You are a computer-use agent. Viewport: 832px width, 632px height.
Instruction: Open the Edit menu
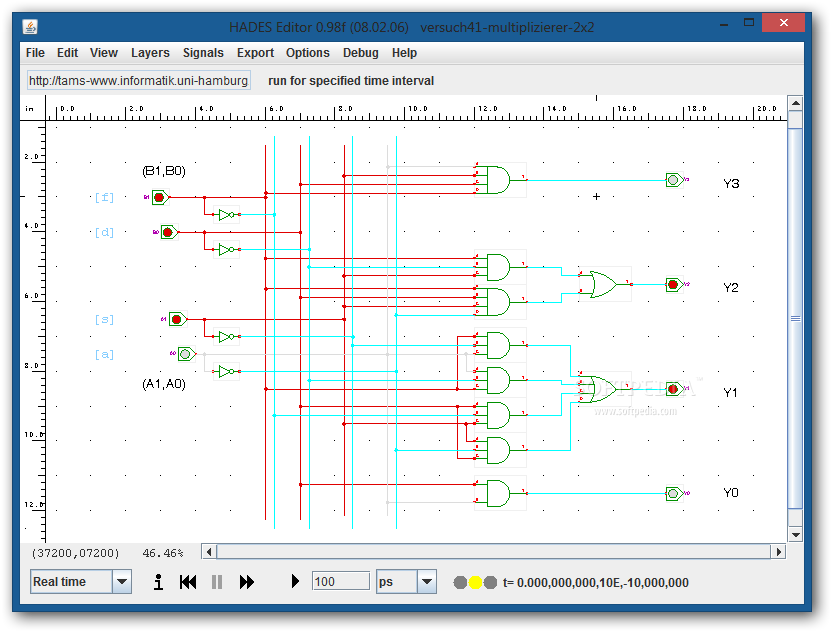(67, 53)
